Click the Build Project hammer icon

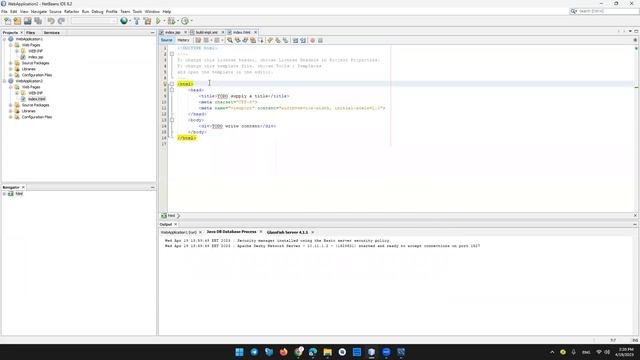[x=137, y=21]
